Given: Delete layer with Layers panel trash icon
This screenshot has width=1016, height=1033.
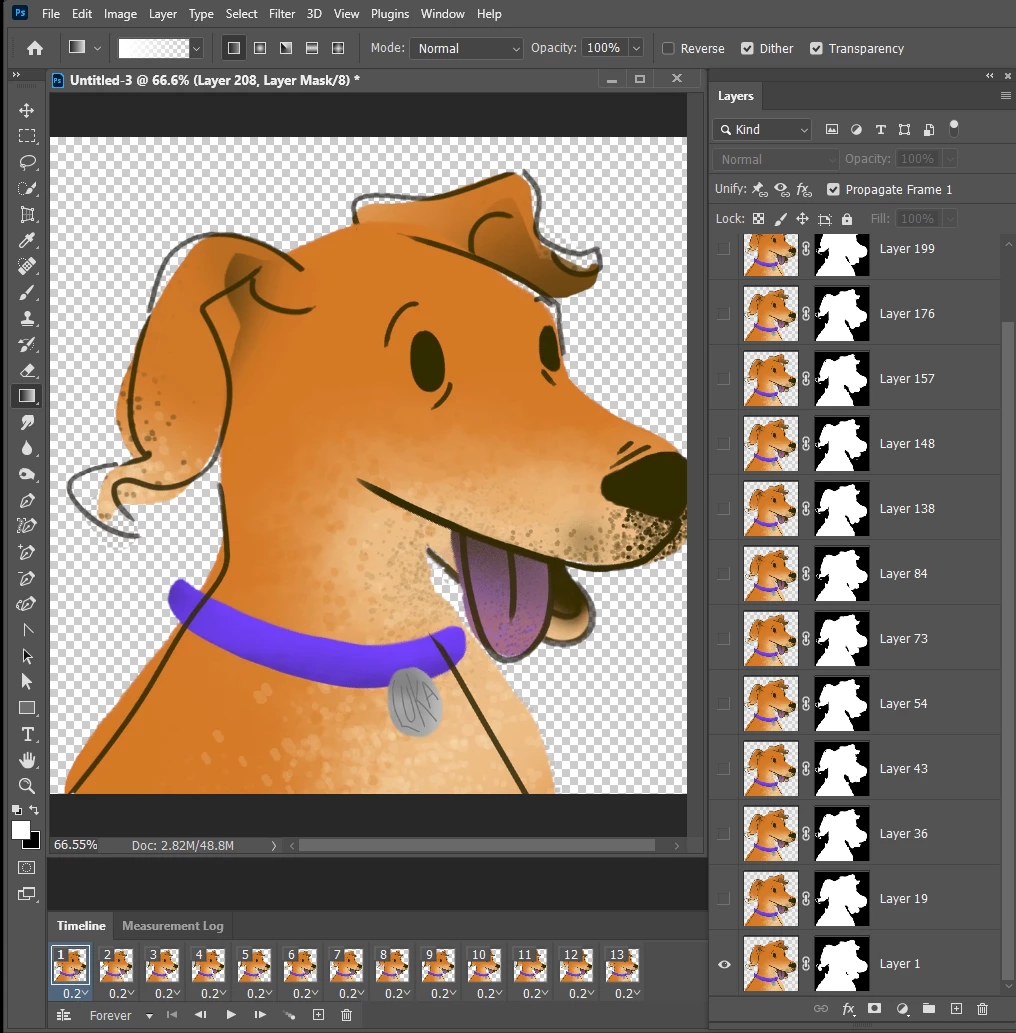Looking at the screenshot, I should pos(982,1009).
